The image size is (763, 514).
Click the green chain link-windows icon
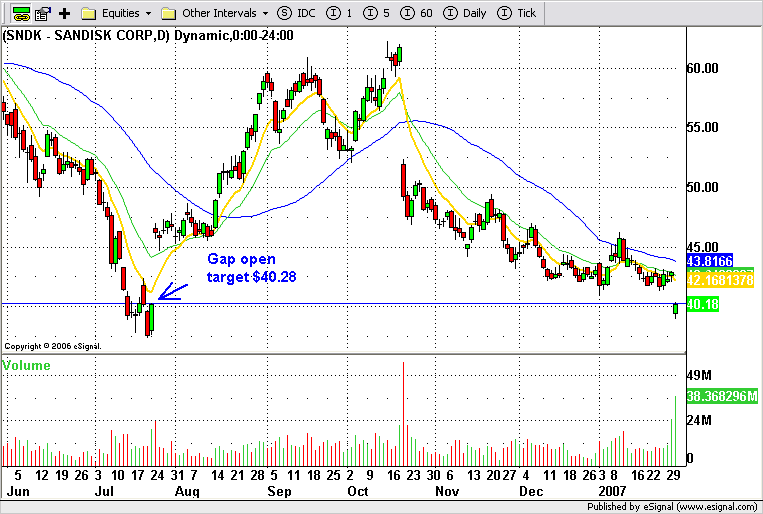[21, 13]
